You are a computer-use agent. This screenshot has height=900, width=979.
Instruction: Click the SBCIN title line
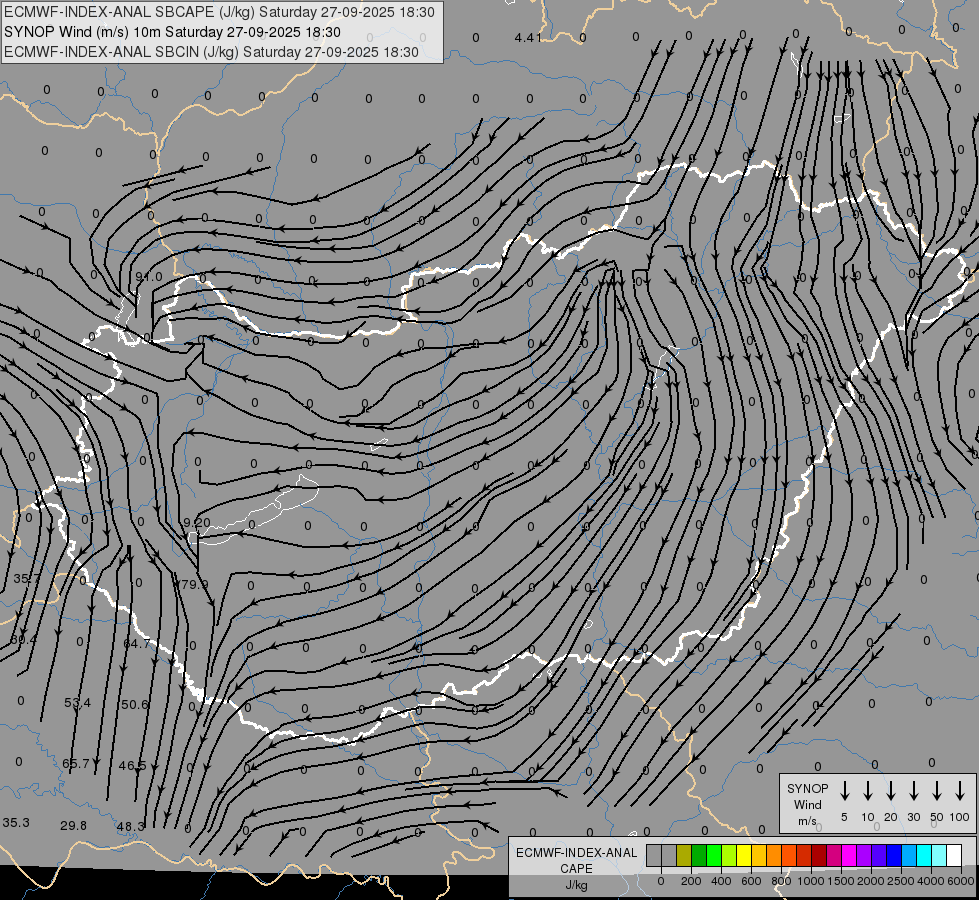pos(211,52)
